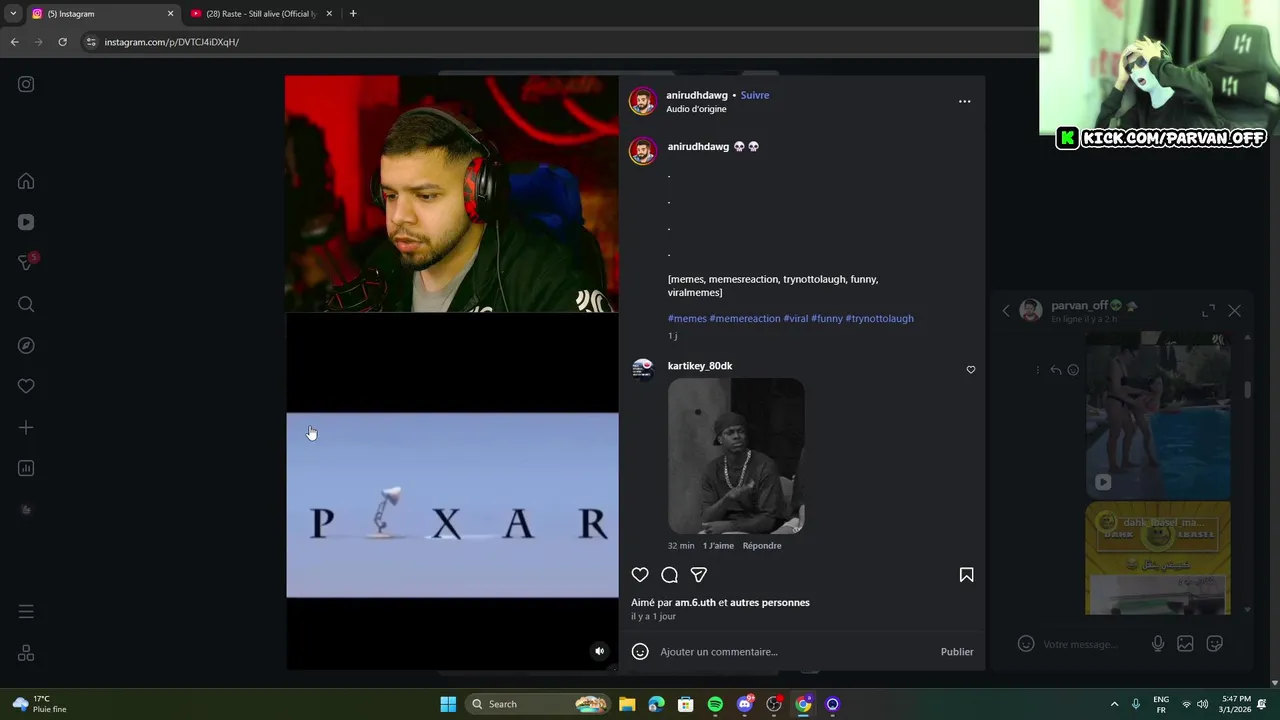Open Discord from the Windows taskbar

(745, 704)
